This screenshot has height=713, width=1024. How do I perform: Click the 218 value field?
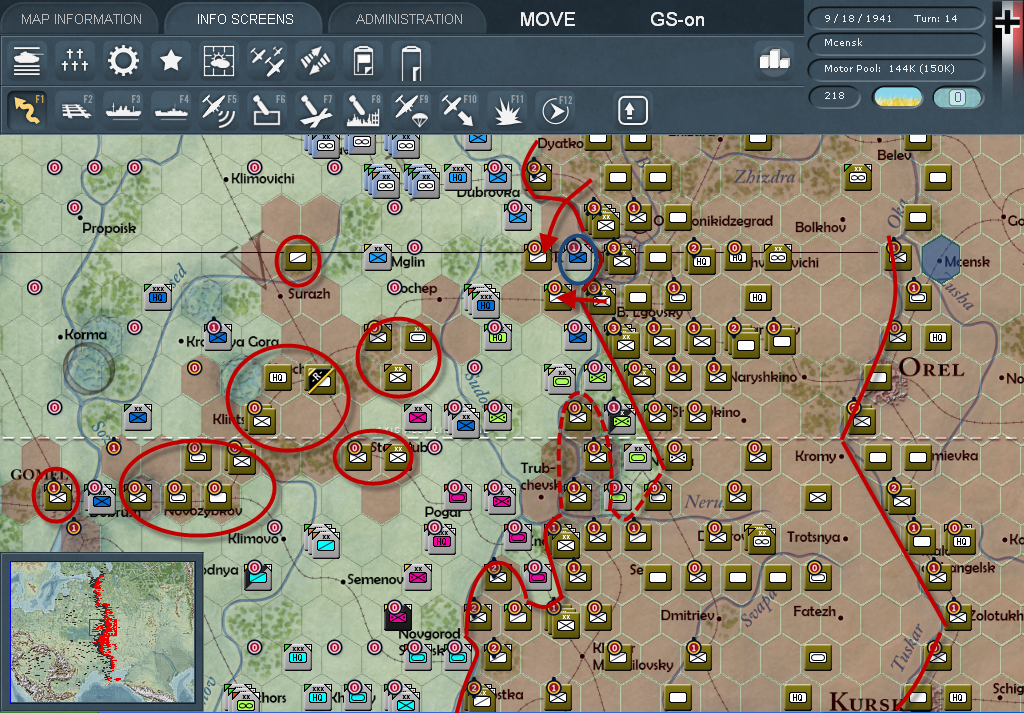pos(834,96)
